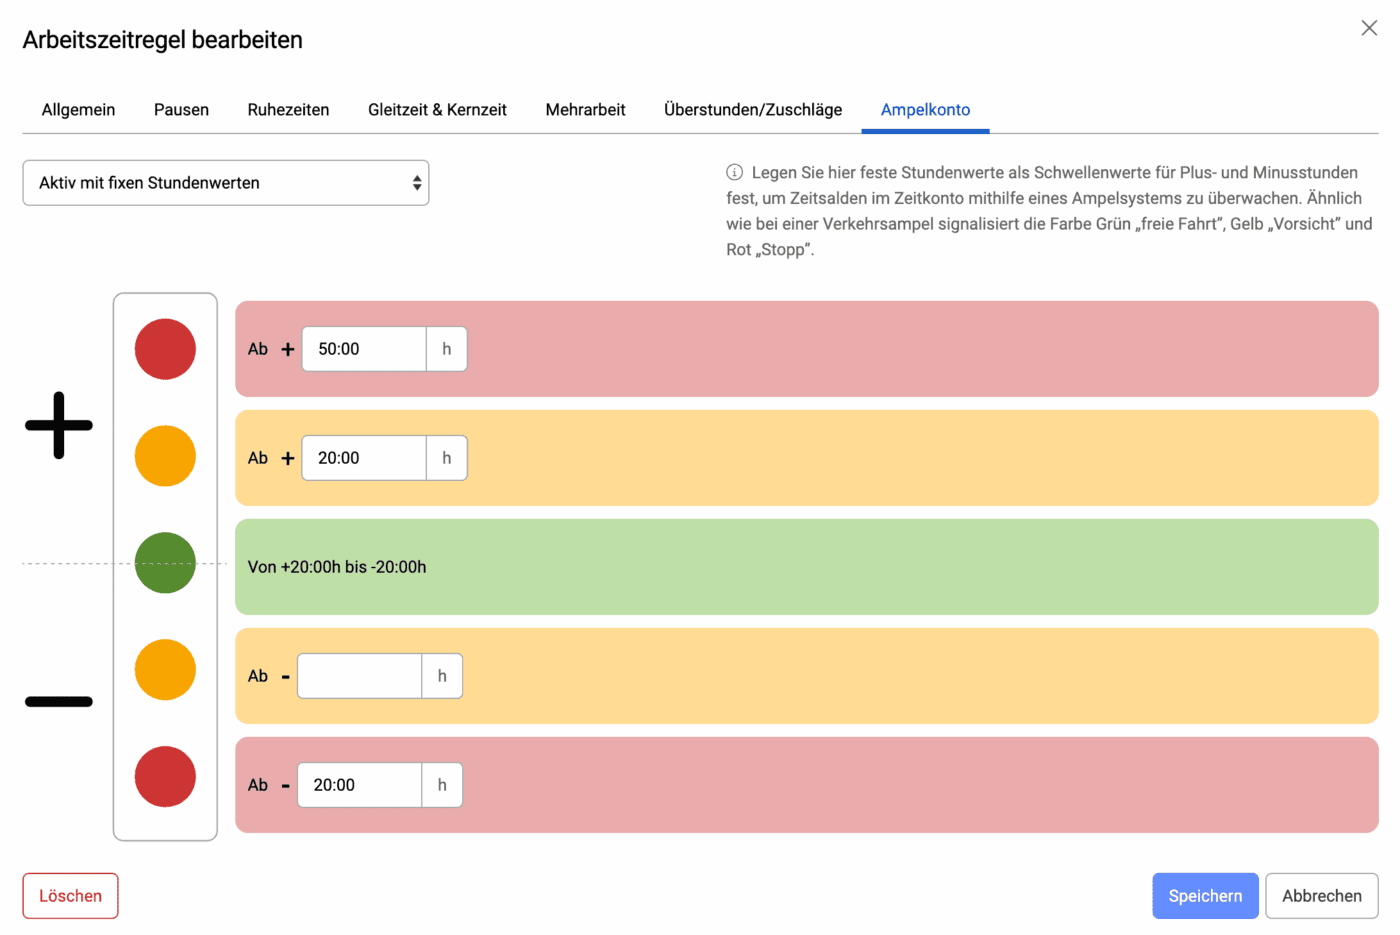The height and width of the screenshot is (935, 1400).
Task: Click the top red traffic light circle
Action: [x=165, y=349]
